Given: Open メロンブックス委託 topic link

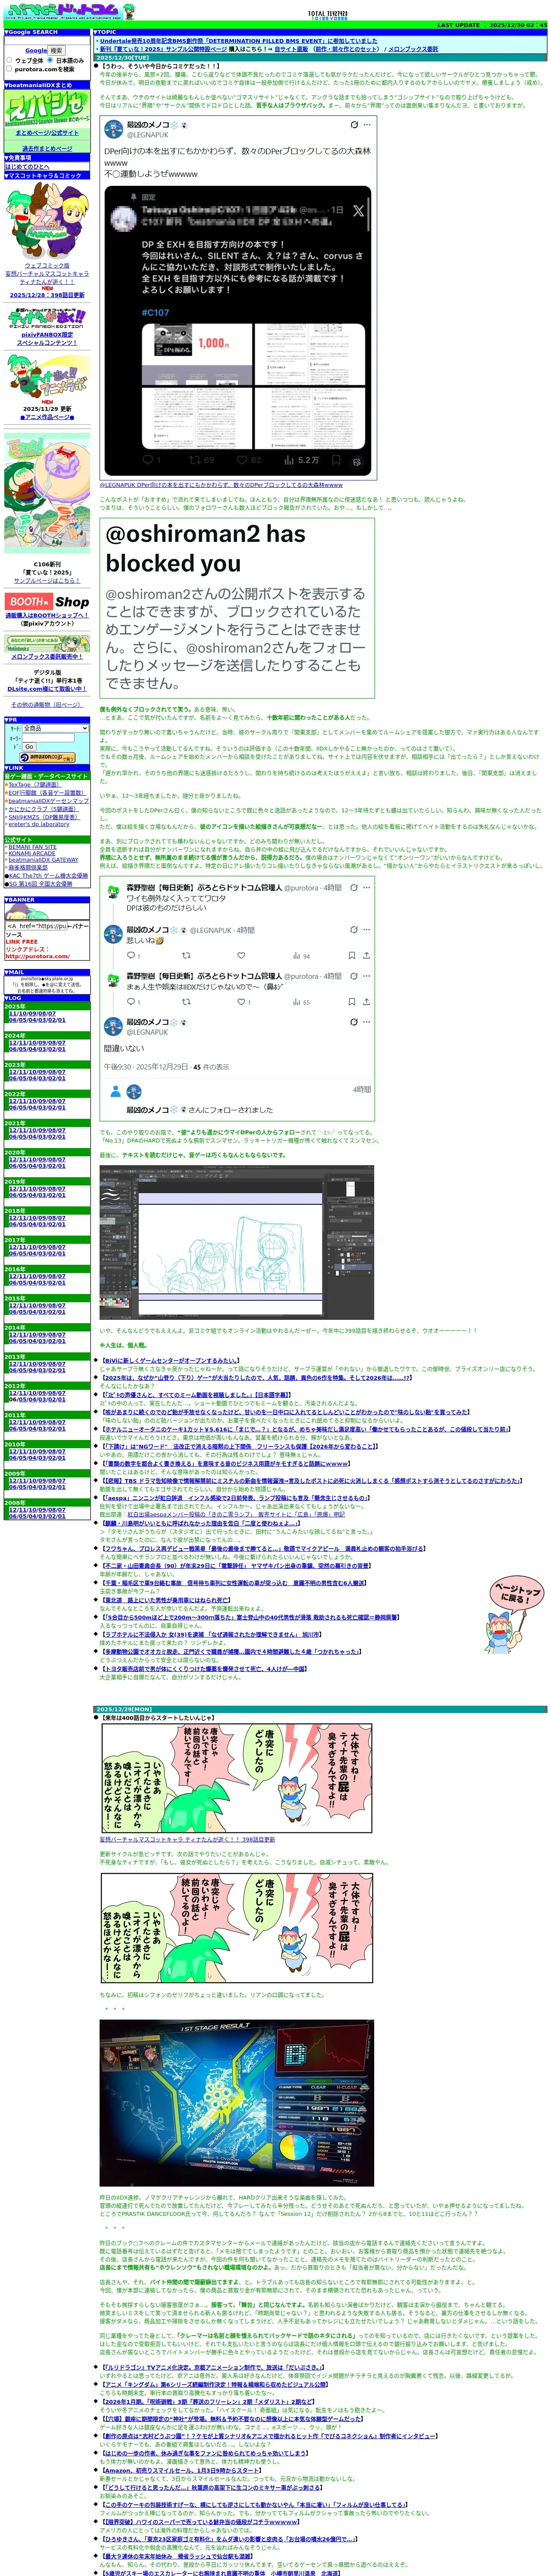Looking at the screenshot, I should 413,49.
